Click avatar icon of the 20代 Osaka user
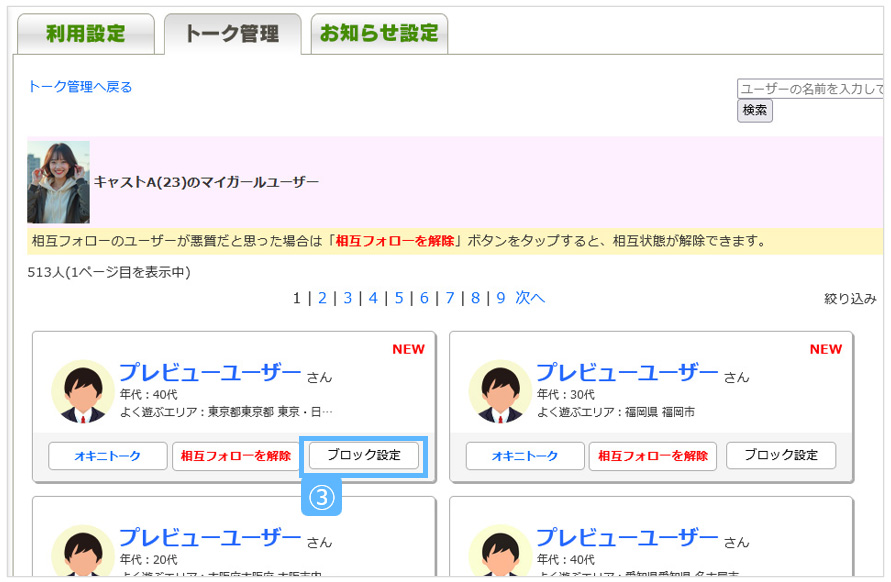891x582 pixels. coord(82,550)
